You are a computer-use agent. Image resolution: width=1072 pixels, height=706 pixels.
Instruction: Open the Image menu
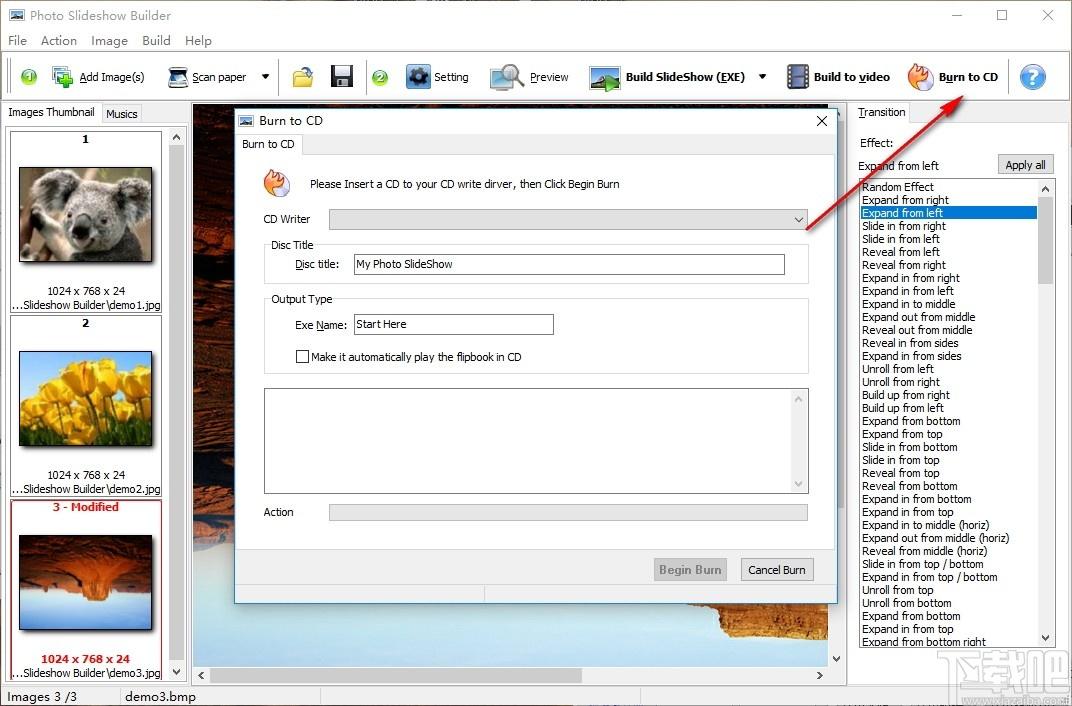pyautogui.click(x=109, y=40)
